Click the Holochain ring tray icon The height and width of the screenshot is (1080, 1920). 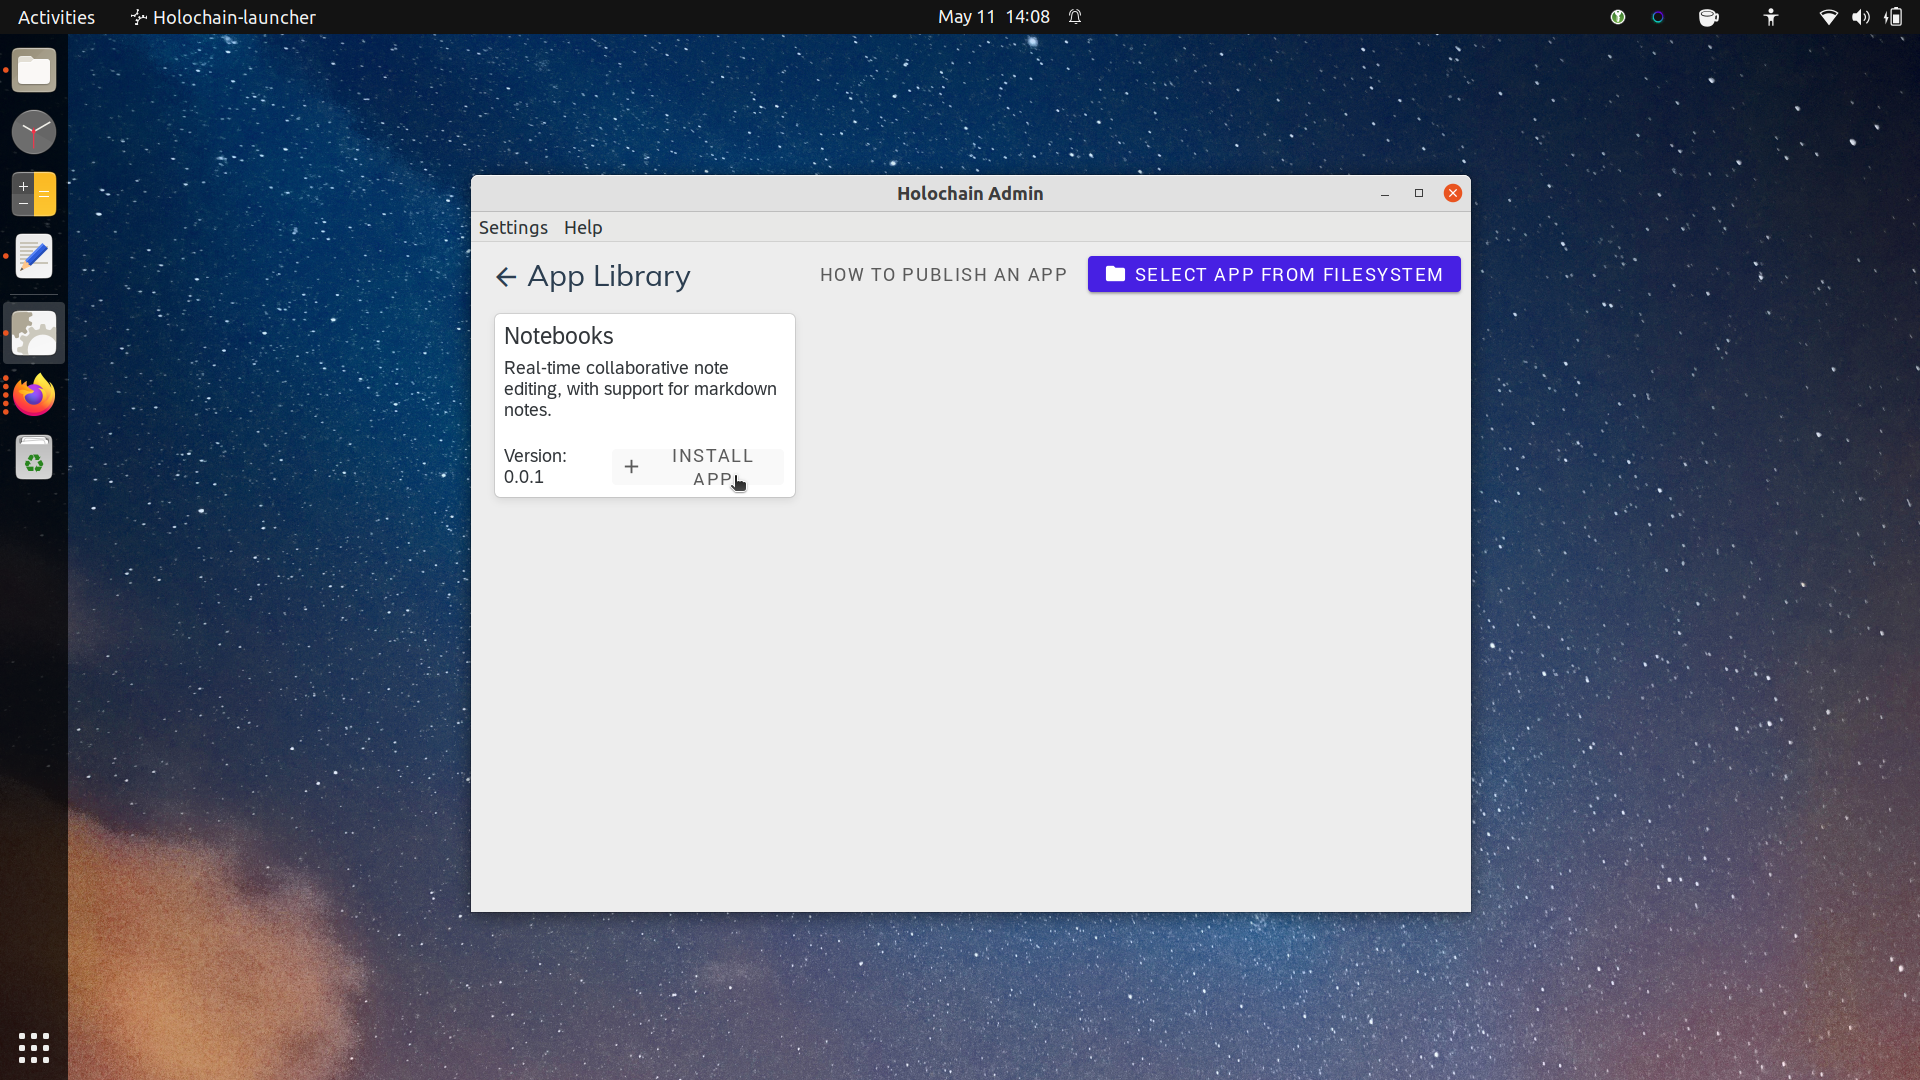tap(1658, 17)
